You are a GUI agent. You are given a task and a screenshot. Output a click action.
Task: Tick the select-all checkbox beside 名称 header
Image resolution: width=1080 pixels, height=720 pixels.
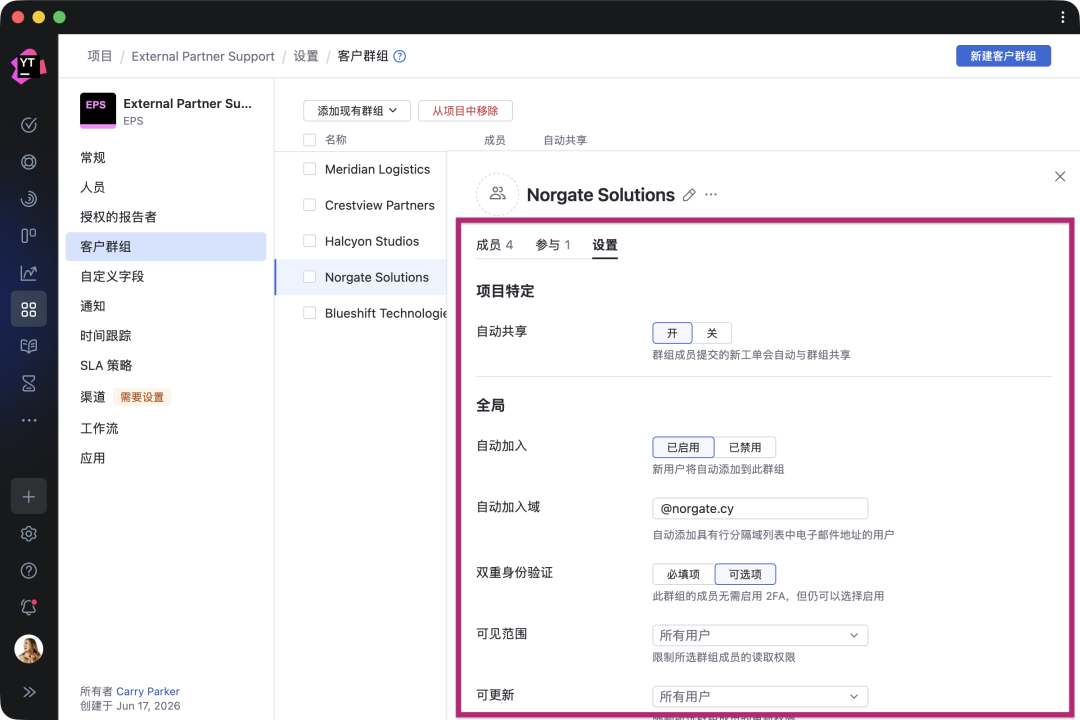[x=310, y=140]
